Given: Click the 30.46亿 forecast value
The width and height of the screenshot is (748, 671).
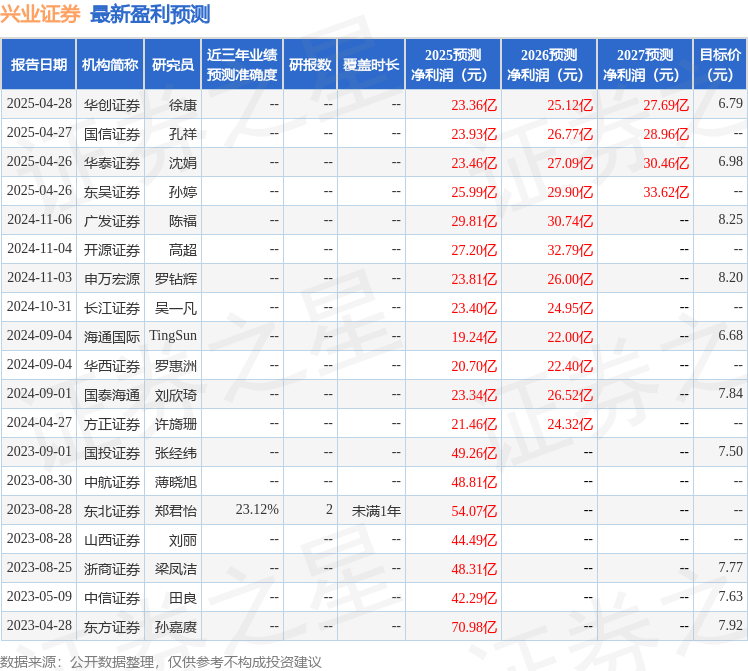Looking at the screenshot, I should coord(666,163).
